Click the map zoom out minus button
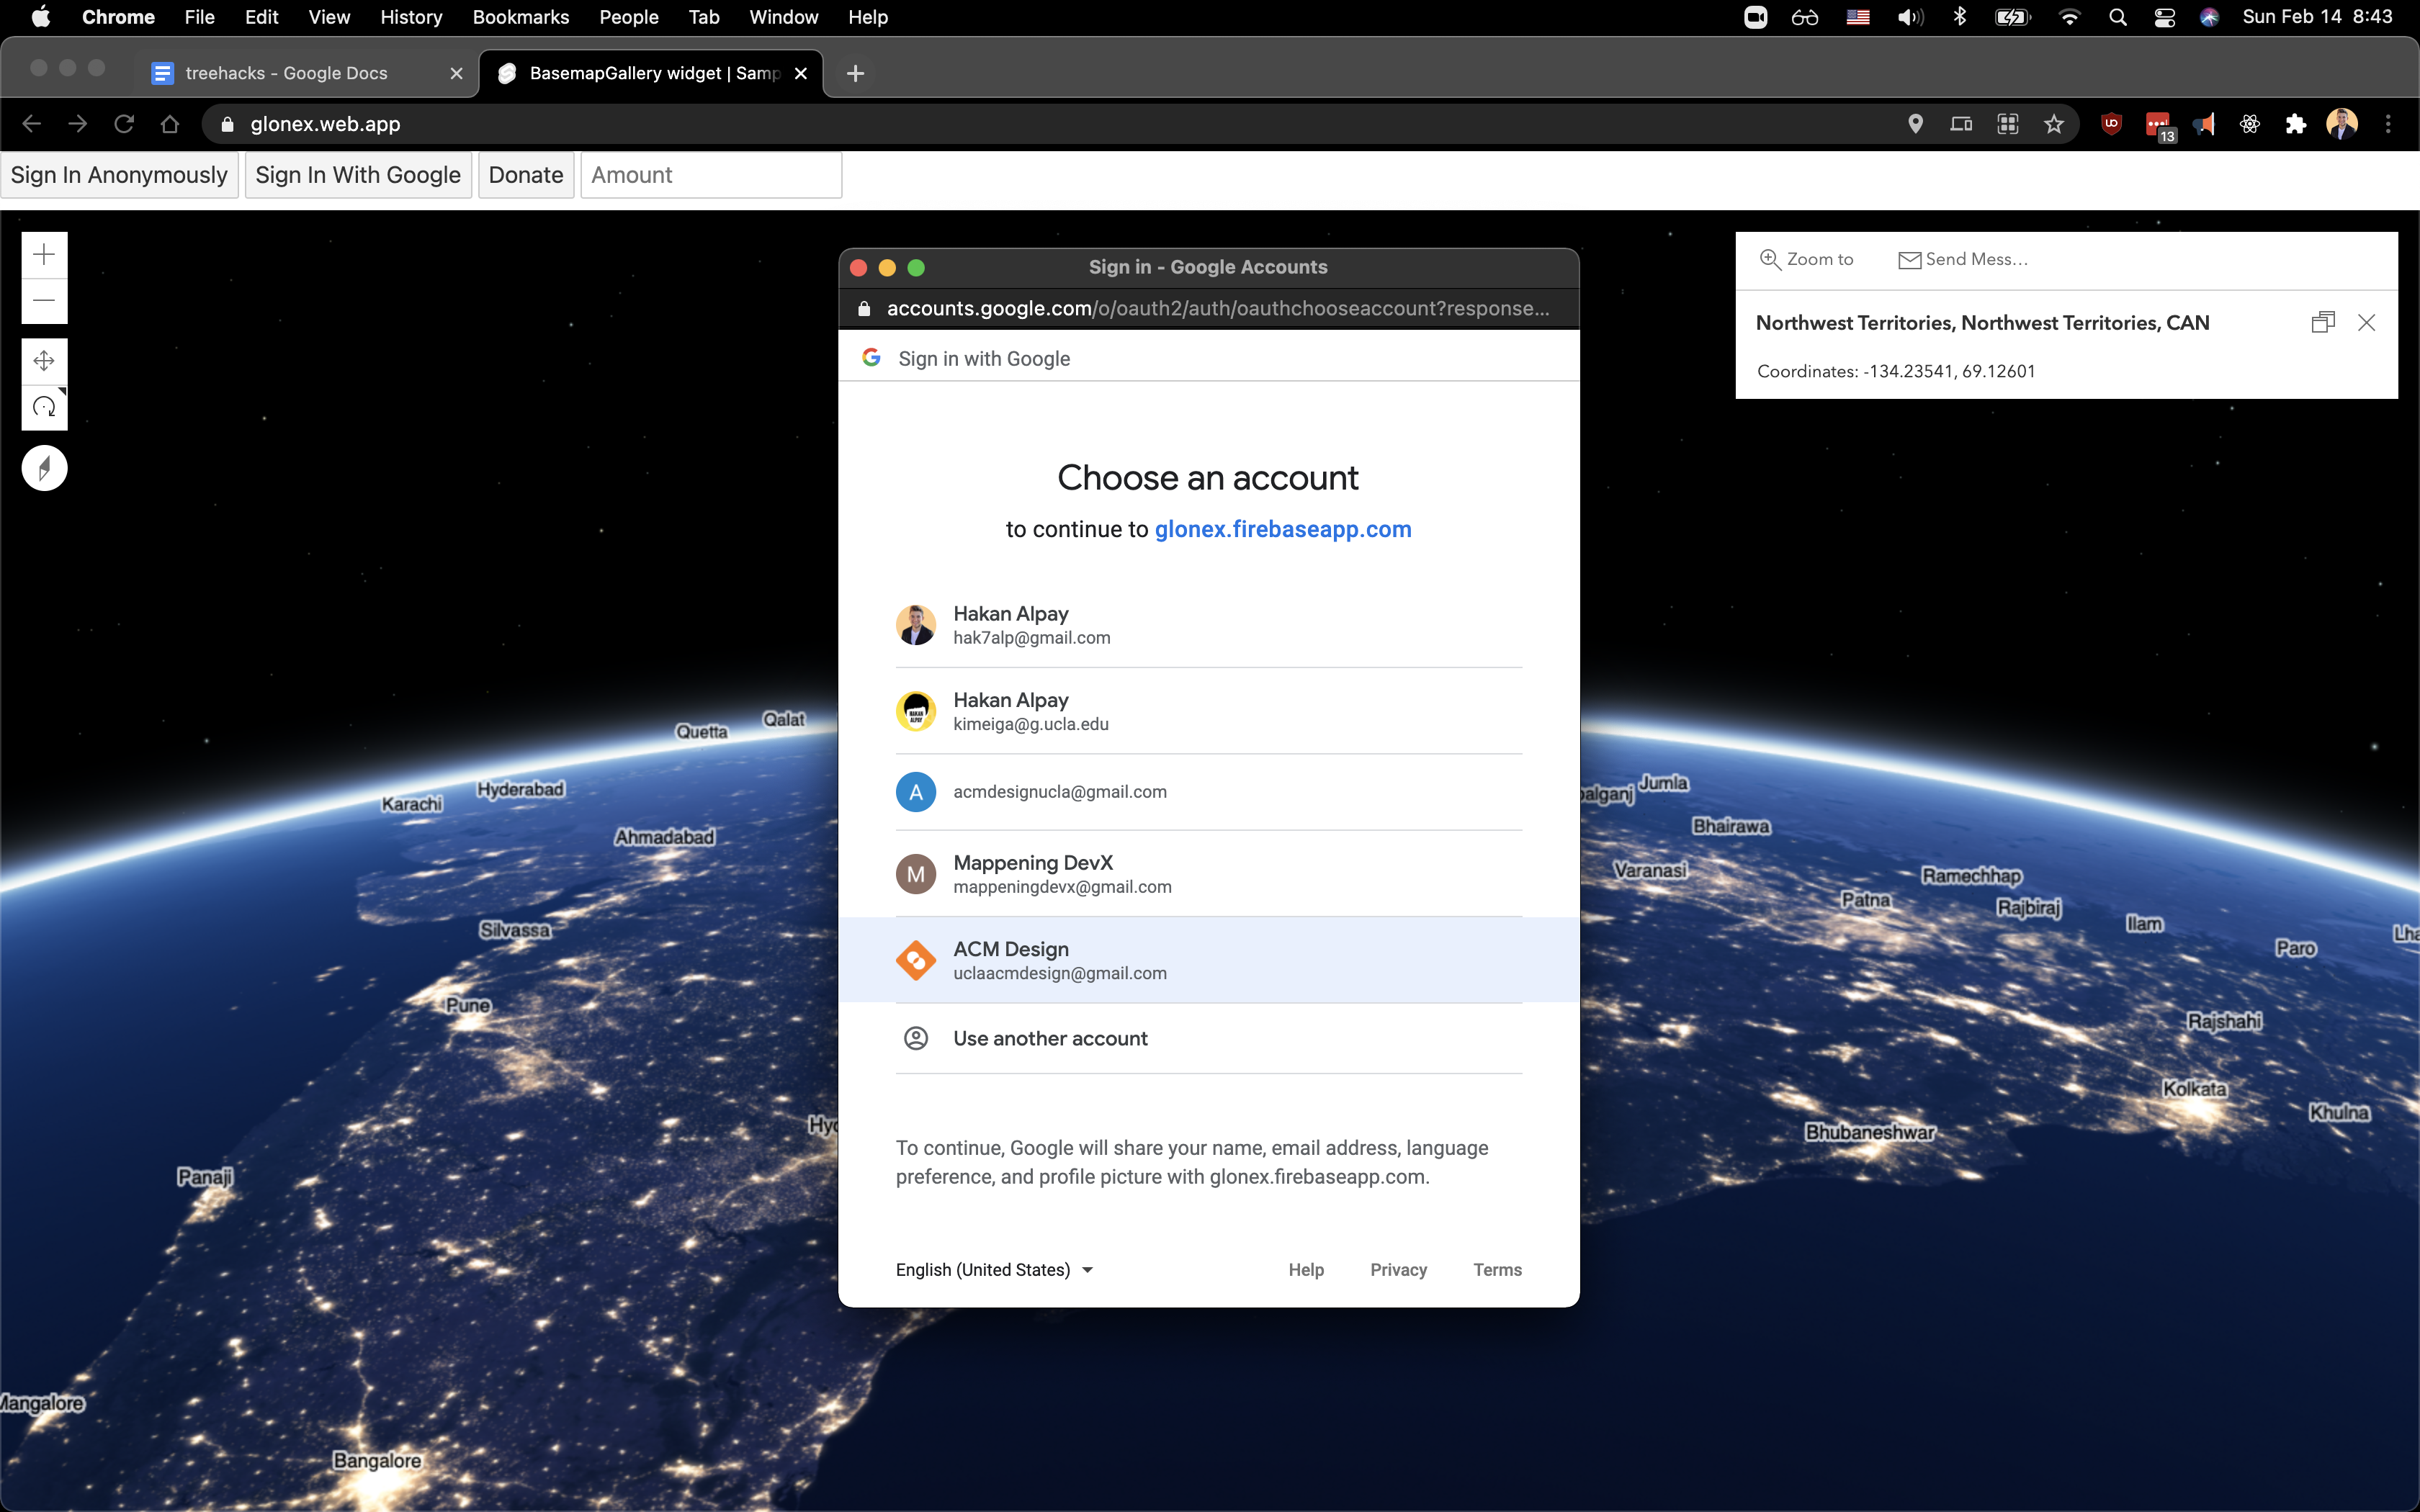This screenshot has height=1512, width=2420. pos(44,301)
